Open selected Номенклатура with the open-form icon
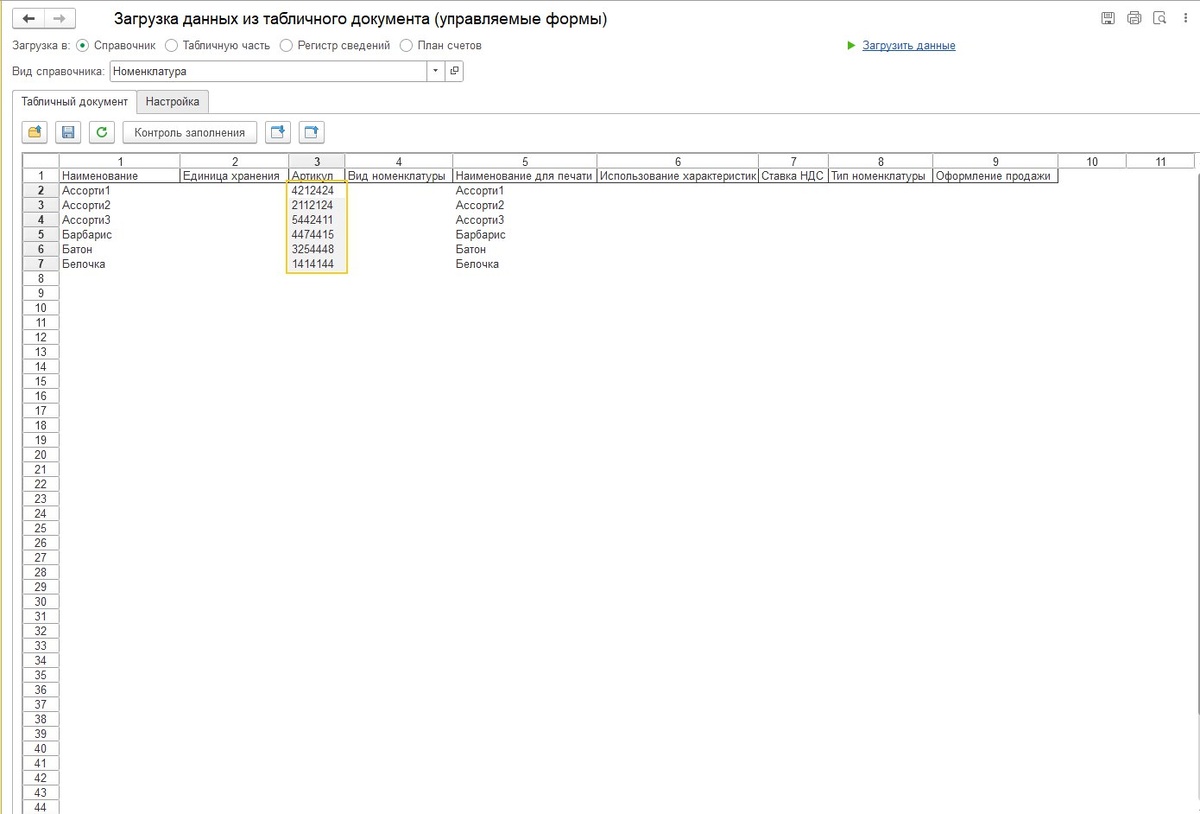The width and height of the screenshot is (1200, 814). click(454, 71)
